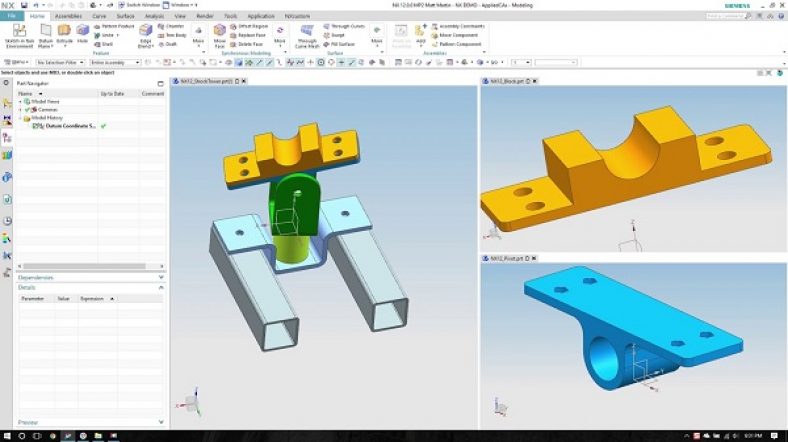Select the Datum Plane tool

[45, 36]
